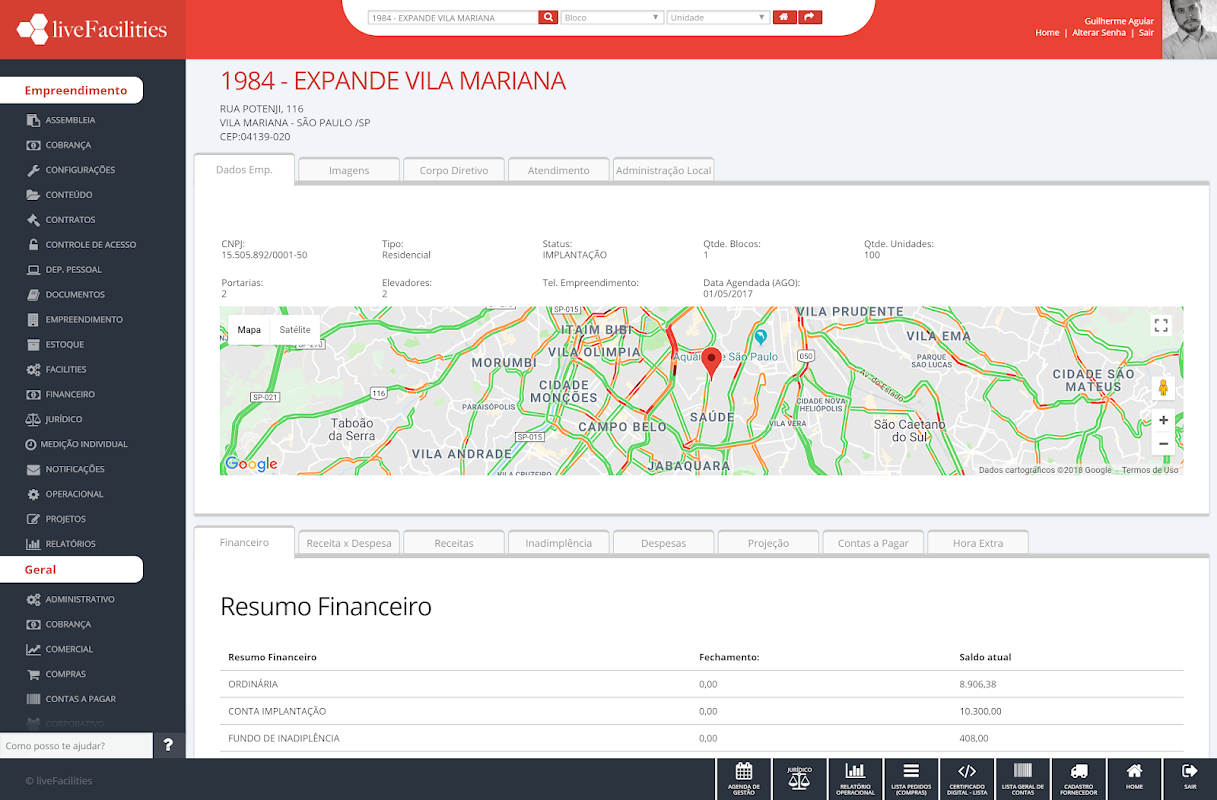Click the help question mark icon
The width and height of the screenshot is (1217, 800).
coord(168,745)
